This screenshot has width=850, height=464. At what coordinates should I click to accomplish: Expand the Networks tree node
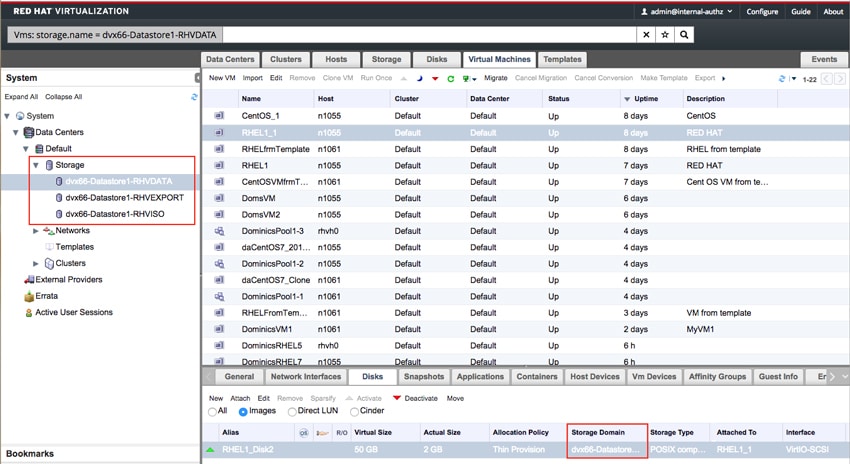[x=36, y=231]
